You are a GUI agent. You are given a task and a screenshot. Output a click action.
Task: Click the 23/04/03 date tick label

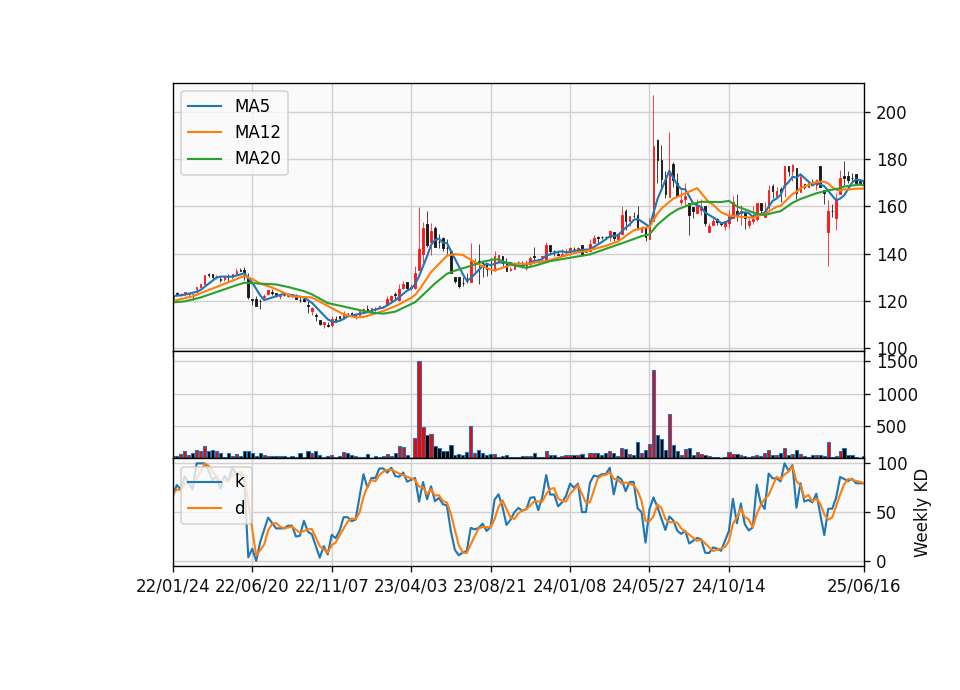(x=411, y=586)
